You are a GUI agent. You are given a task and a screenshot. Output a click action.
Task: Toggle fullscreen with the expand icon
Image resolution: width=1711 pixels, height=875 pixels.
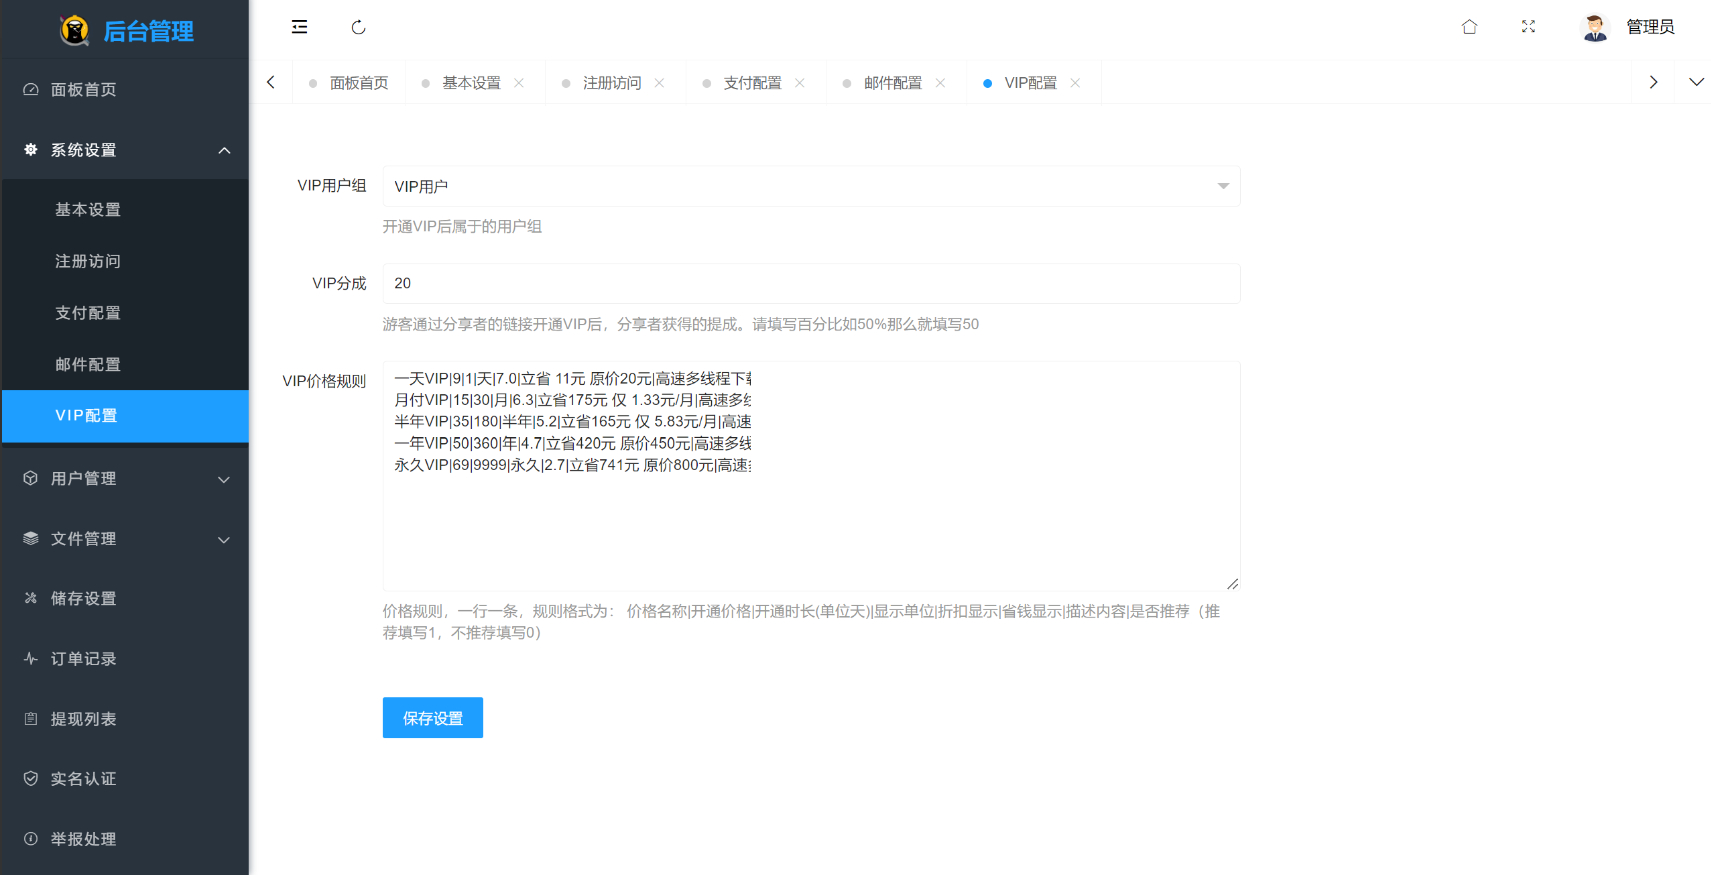pos(1528,27)
